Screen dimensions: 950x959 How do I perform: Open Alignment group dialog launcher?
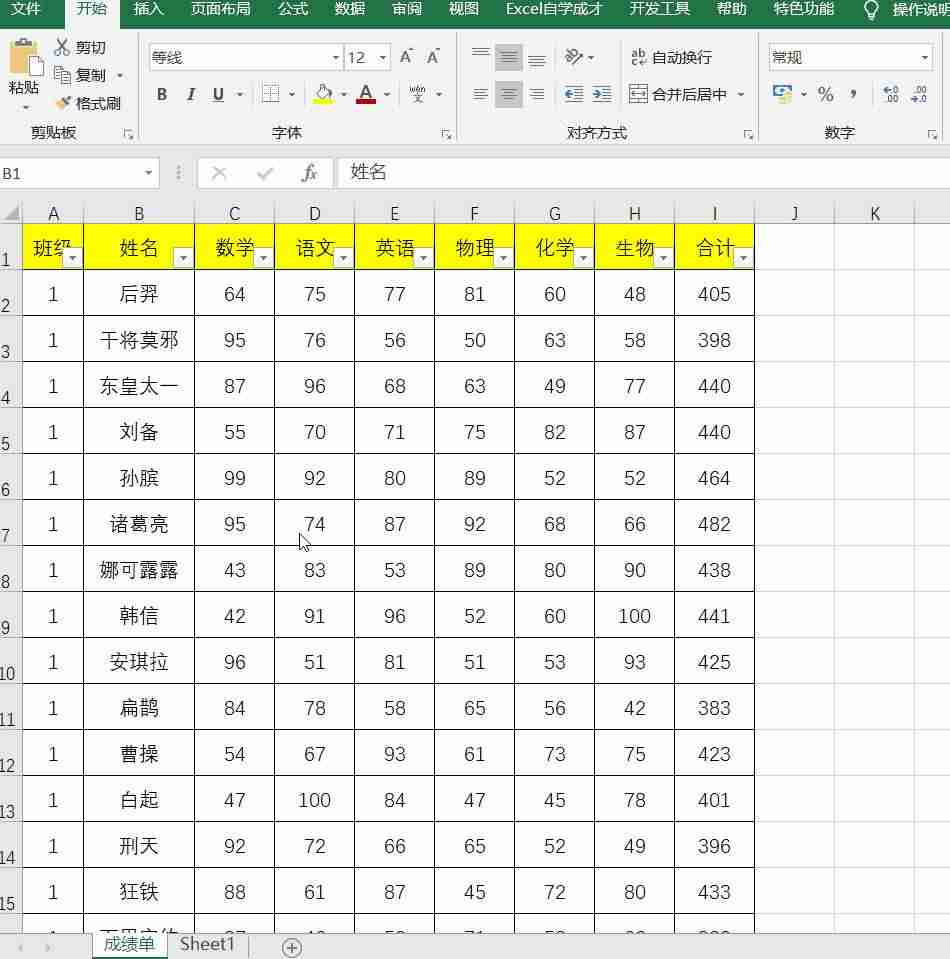coord(748,135)
